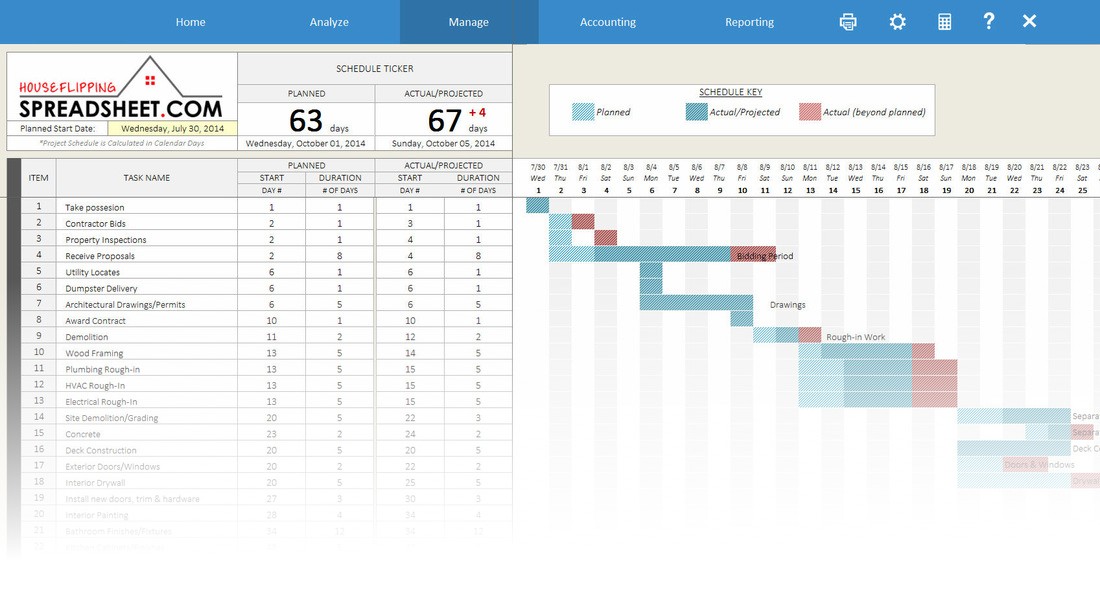
Task: Open the Analyze section
Action: (x=328, y=21)
